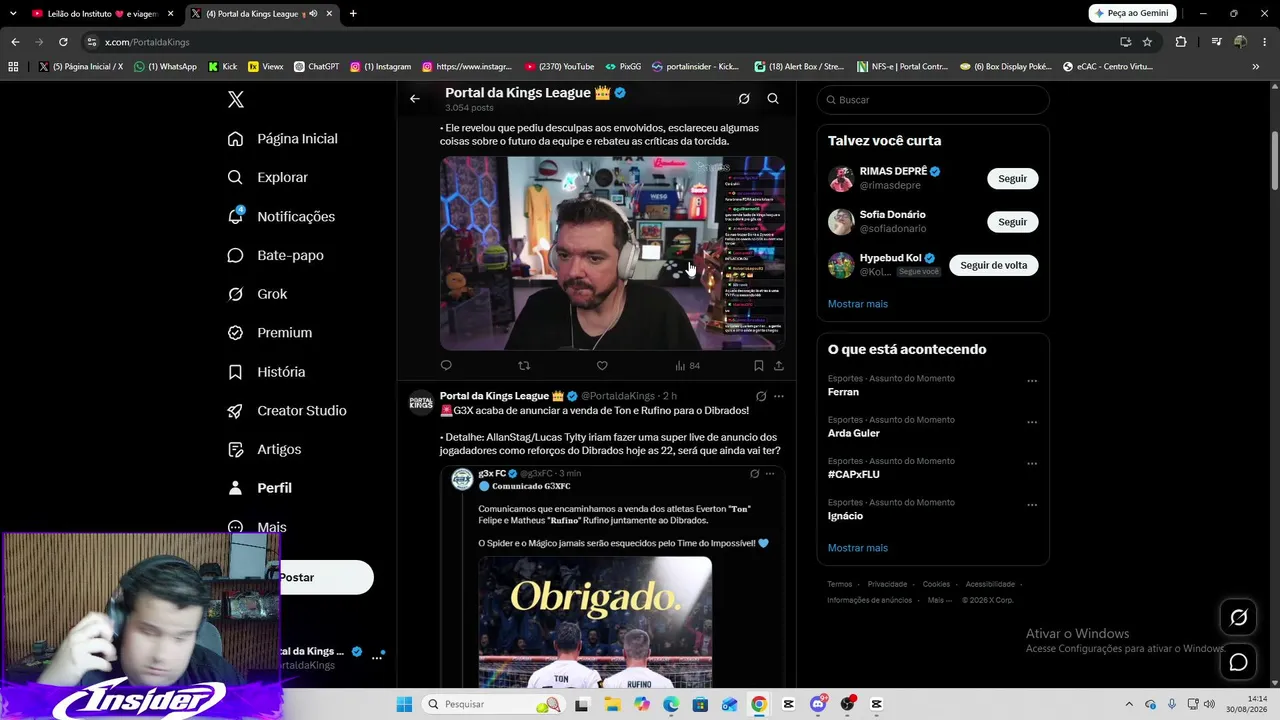
Task: Click the Buscar search field
Action: coord(933,100)
